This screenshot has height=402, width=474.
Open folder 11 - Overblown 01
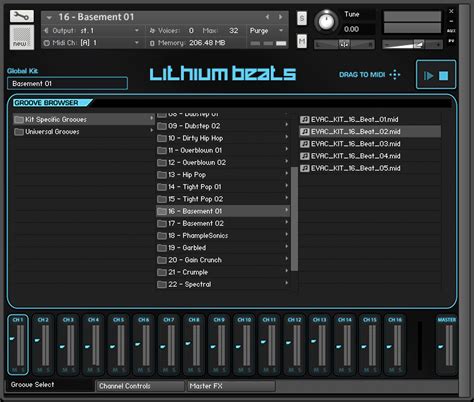point(223,150)
